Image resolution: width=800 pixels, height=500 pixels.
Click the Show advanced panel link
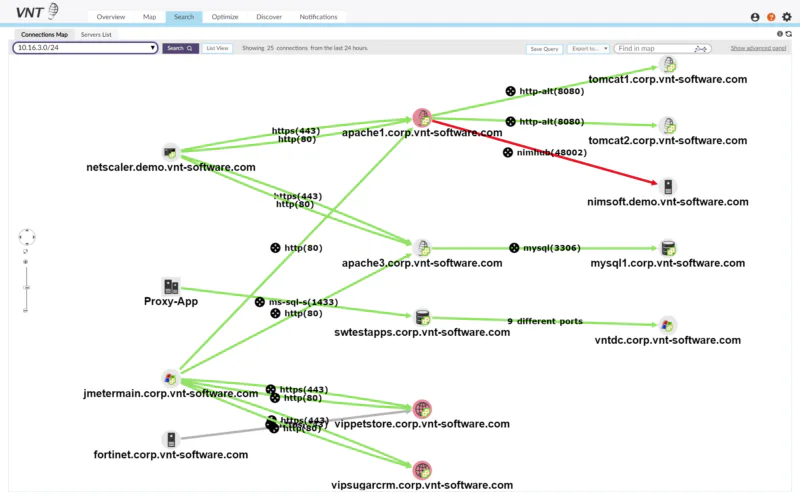coord(758,48)
